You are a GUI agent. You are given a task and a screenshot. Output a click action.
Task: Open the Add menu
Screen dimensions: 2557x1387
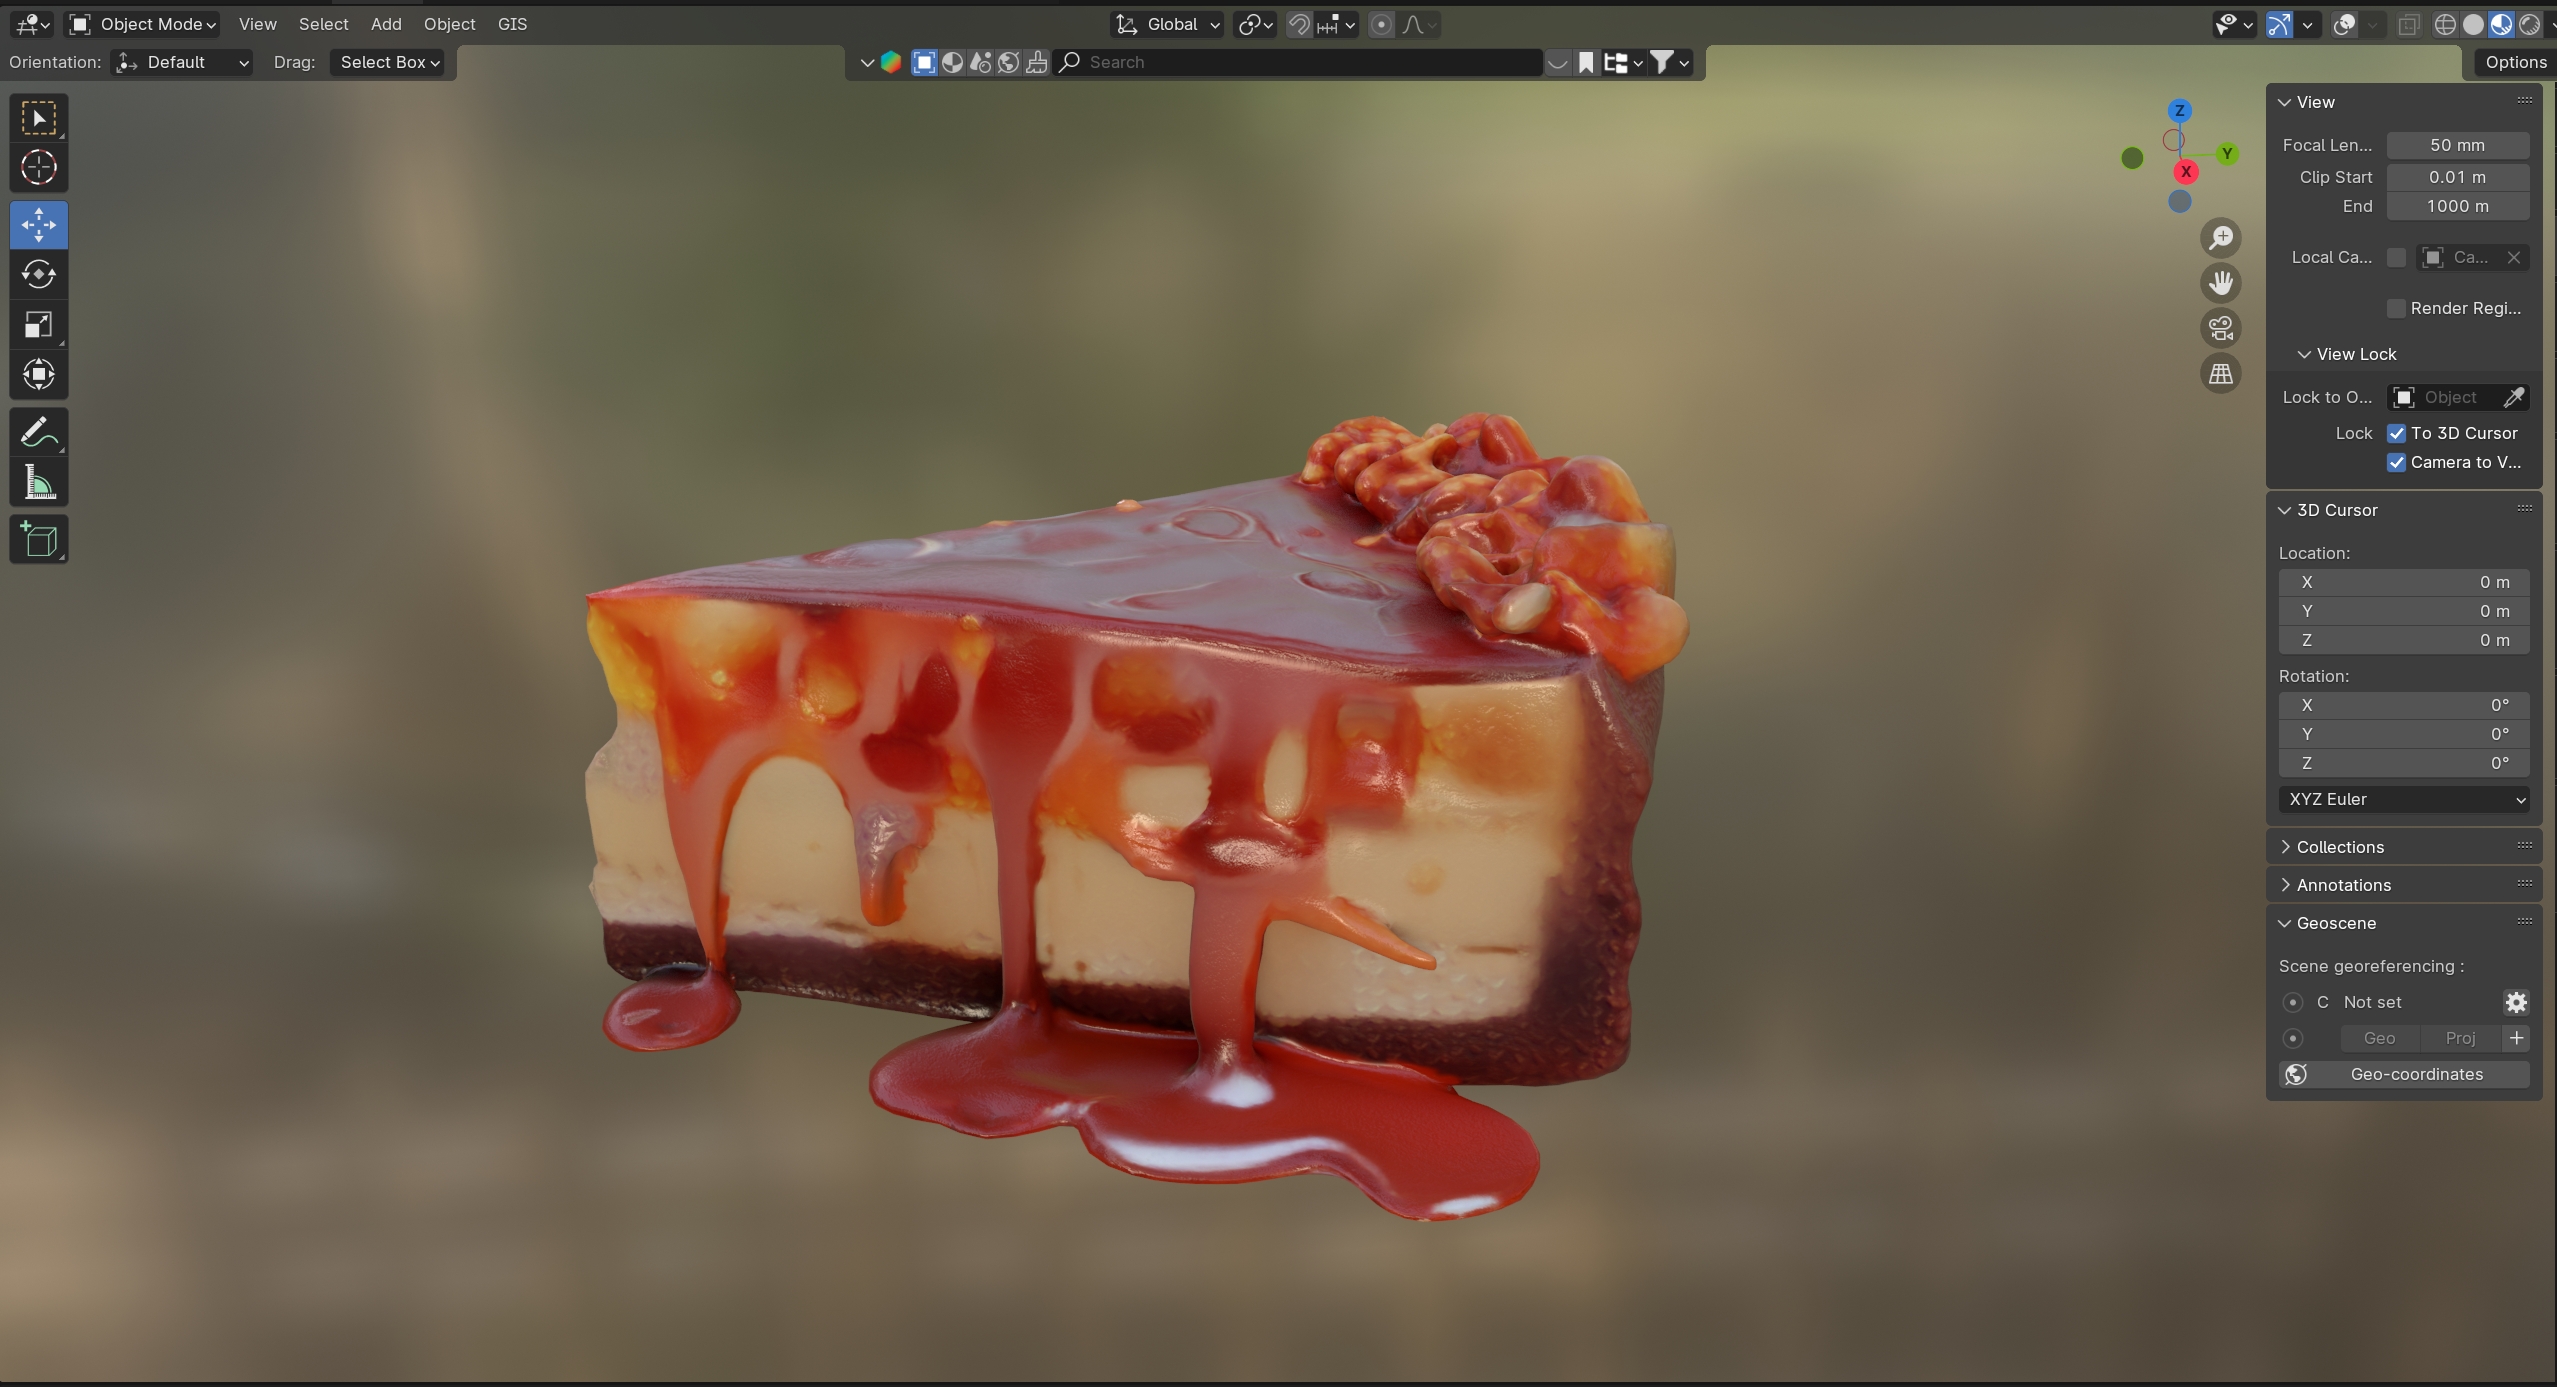[x=385, y=24]
